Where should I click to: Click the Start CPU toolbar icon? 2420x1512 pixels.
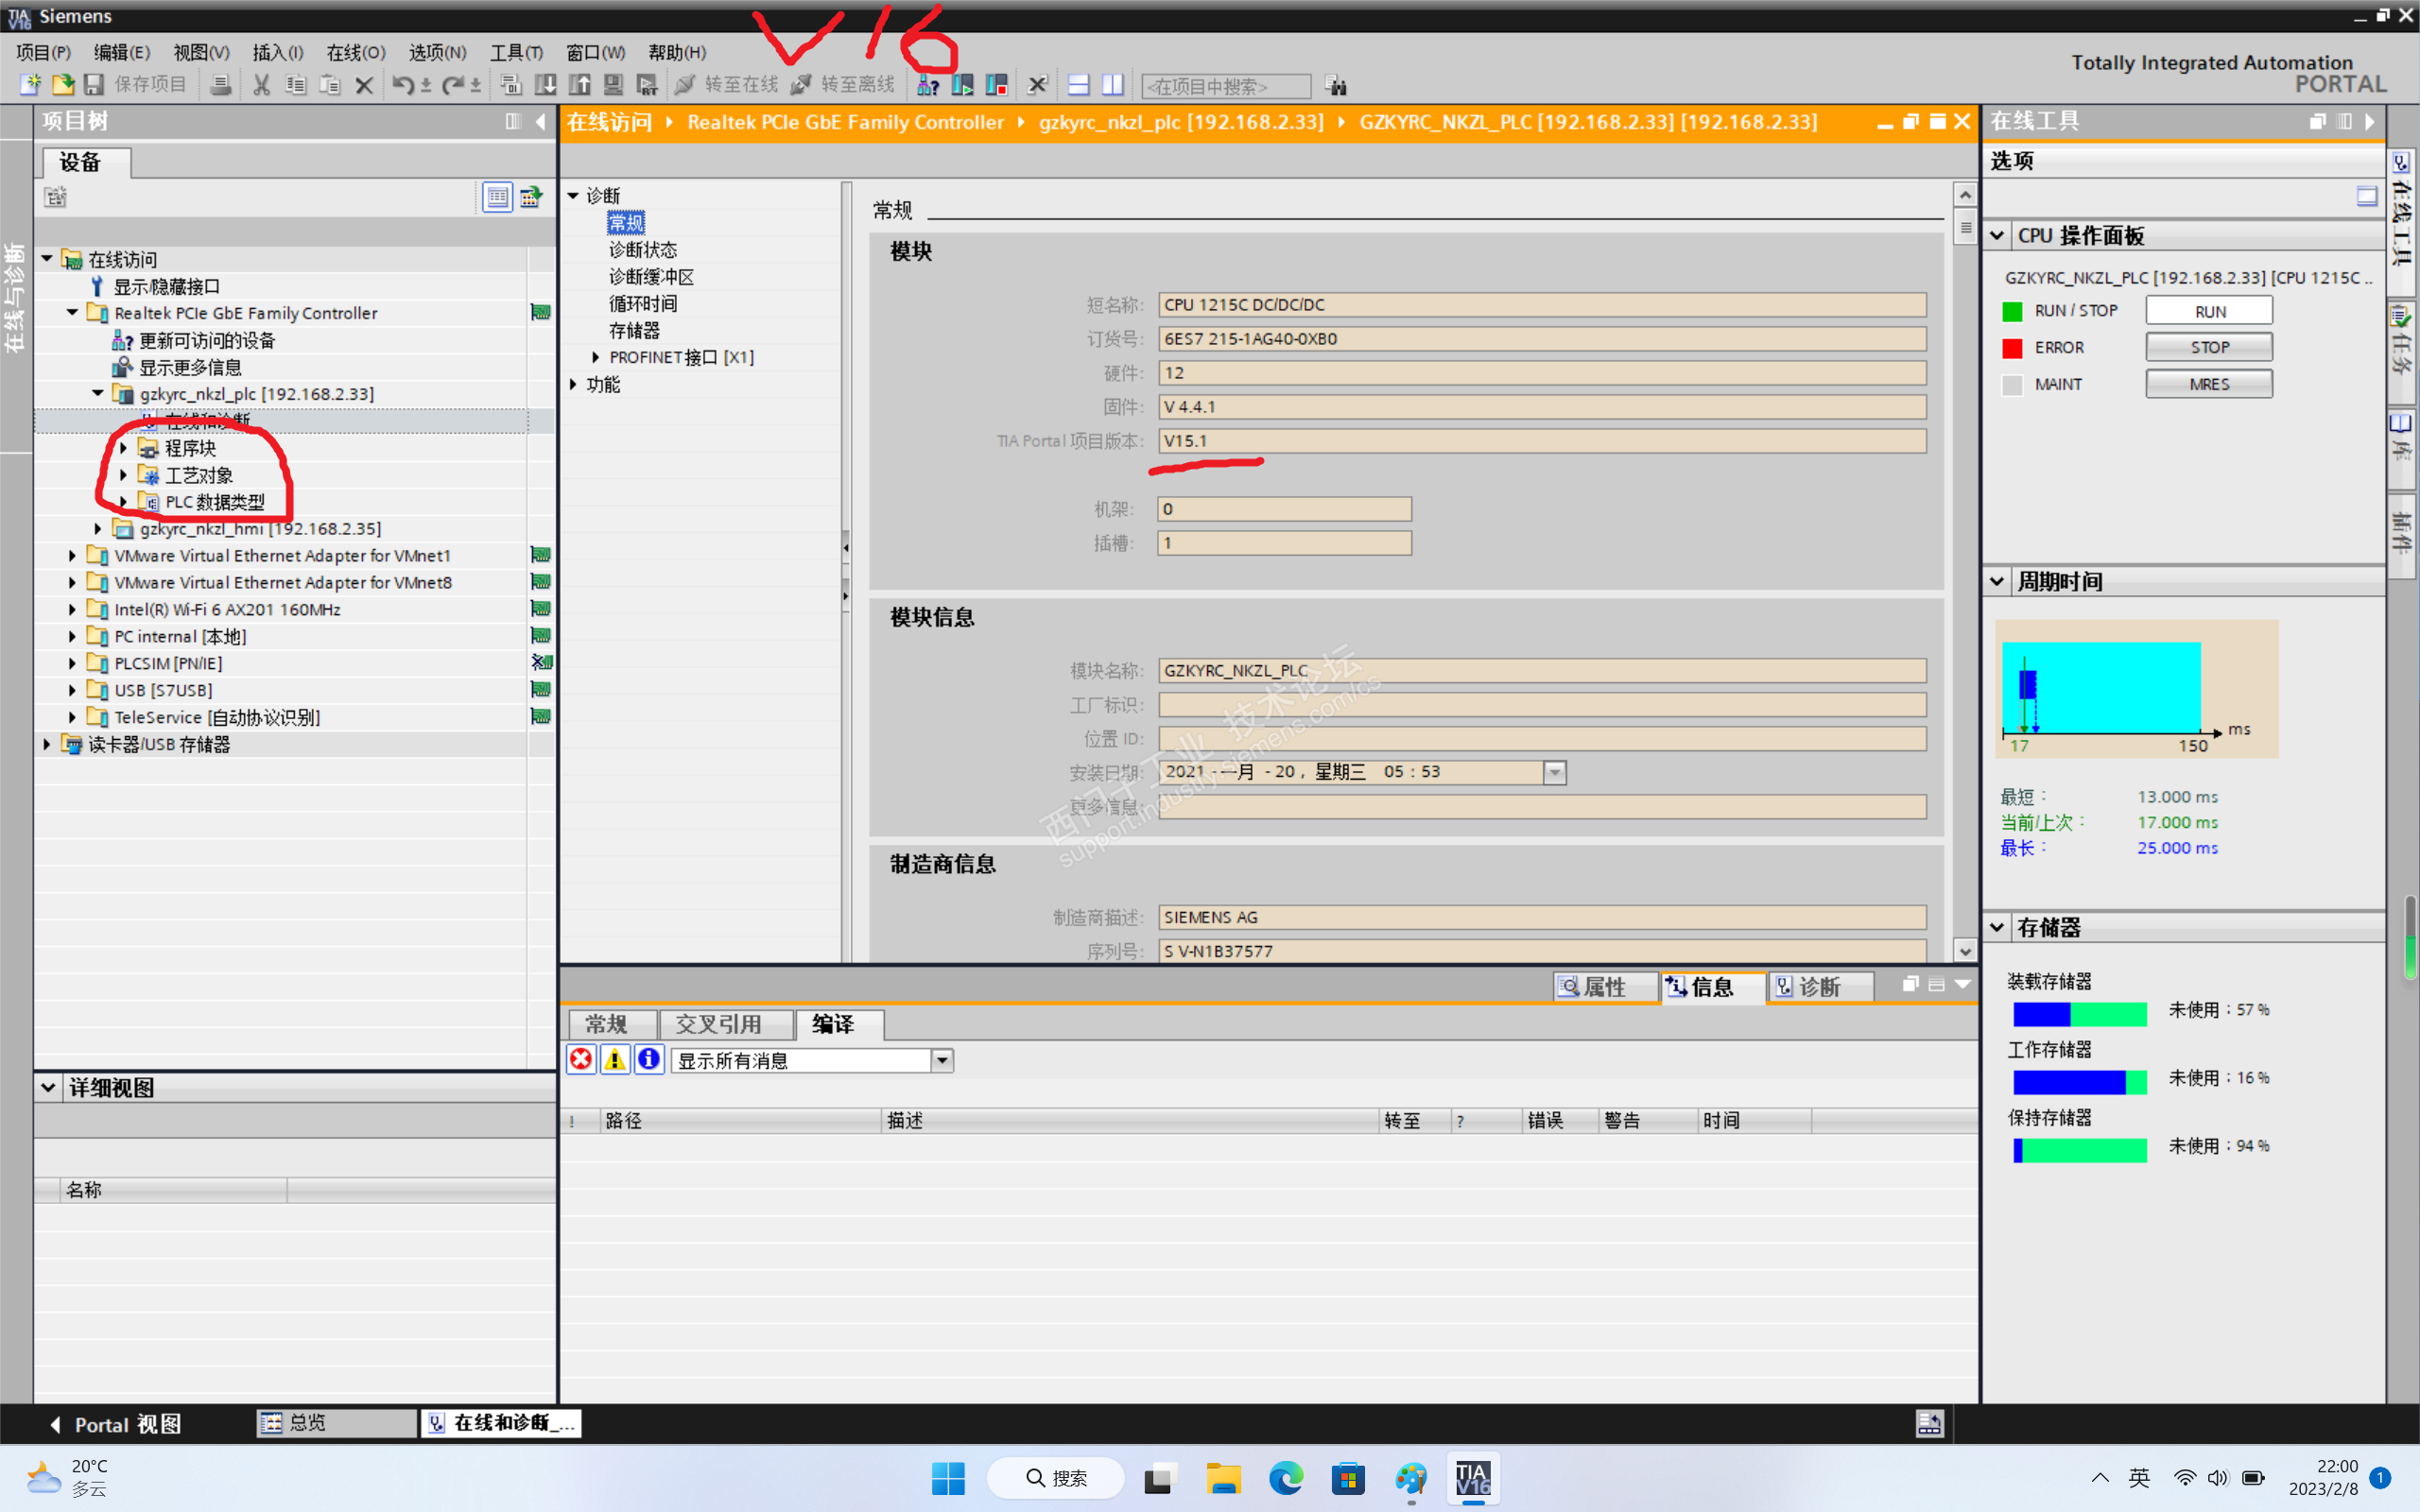click(962, 86)
